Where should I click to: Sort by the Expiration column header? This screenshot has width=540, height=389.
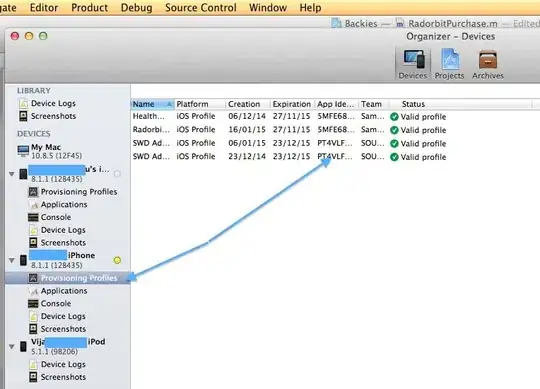pos(292,104)
